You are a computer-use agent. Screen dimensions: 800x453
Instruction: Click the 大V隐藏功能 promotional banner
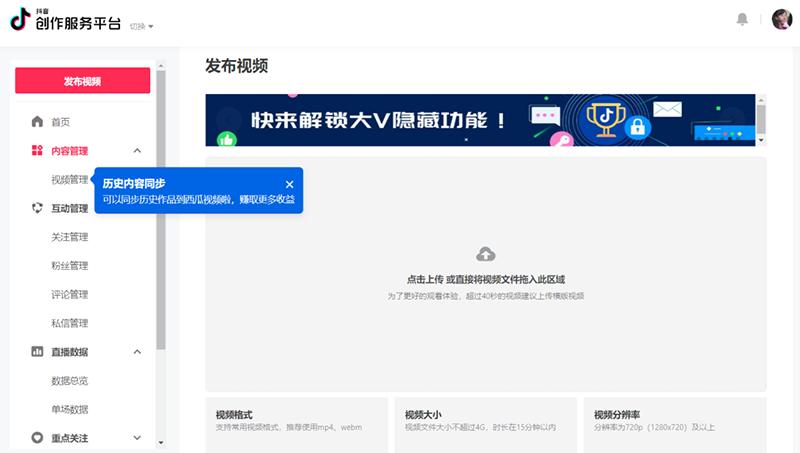pos(480,120)
